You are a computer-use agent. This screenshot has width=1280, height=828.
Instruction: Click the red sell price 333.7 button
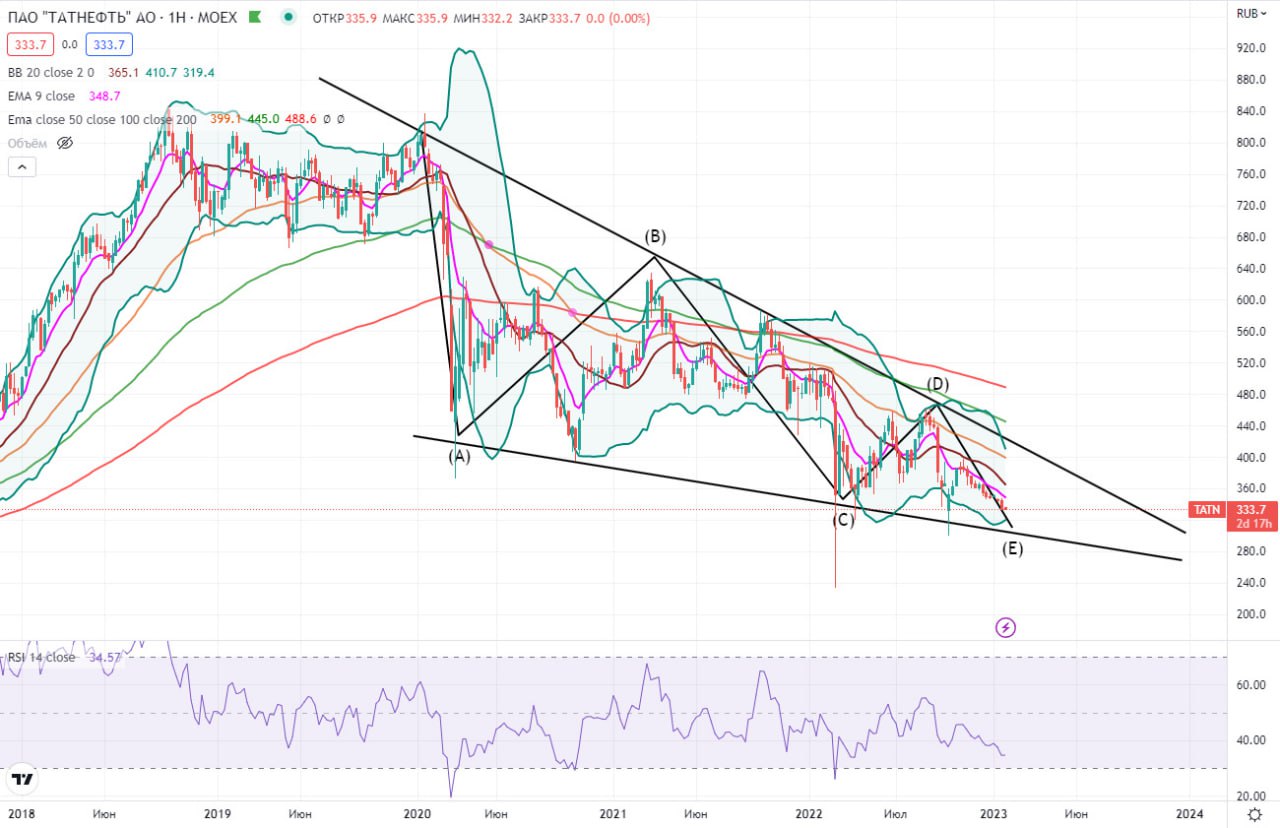pos(31,44)
